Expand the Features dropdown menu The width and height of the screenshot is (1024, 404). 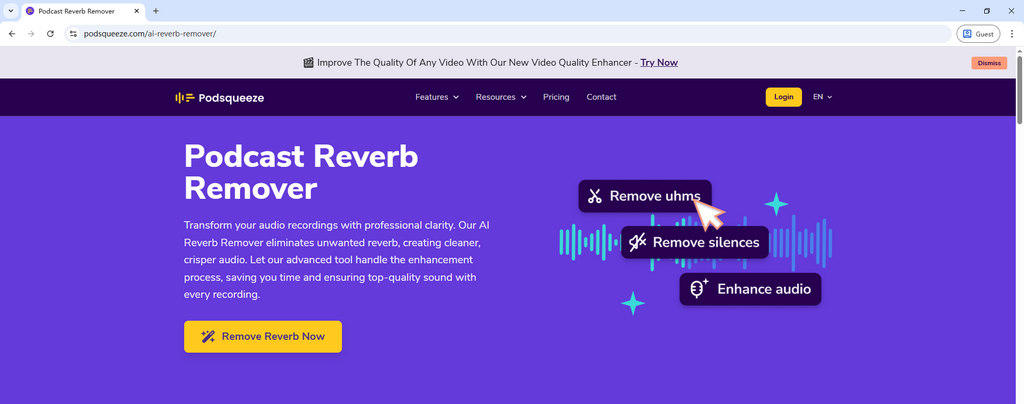click(x=437, y=97)
